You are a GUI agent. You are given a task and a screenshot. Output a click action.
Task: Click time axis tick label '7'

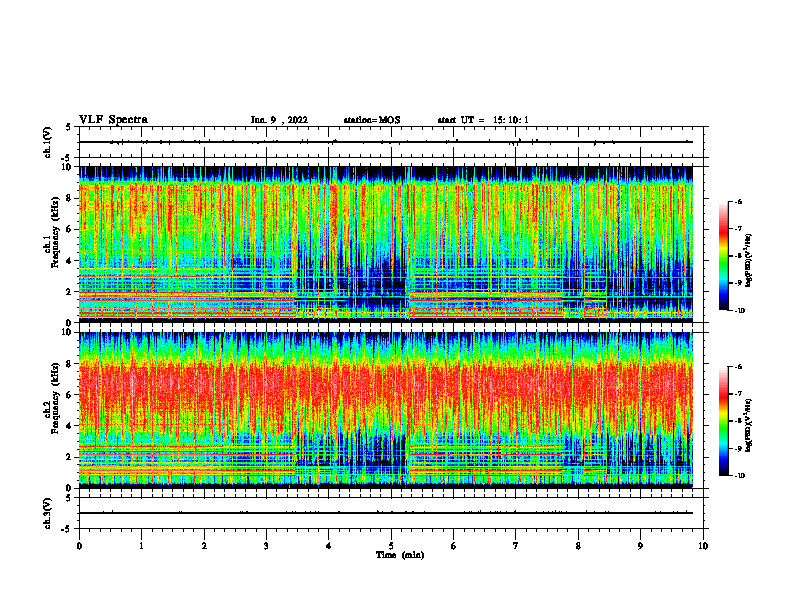tap(515, 546)
